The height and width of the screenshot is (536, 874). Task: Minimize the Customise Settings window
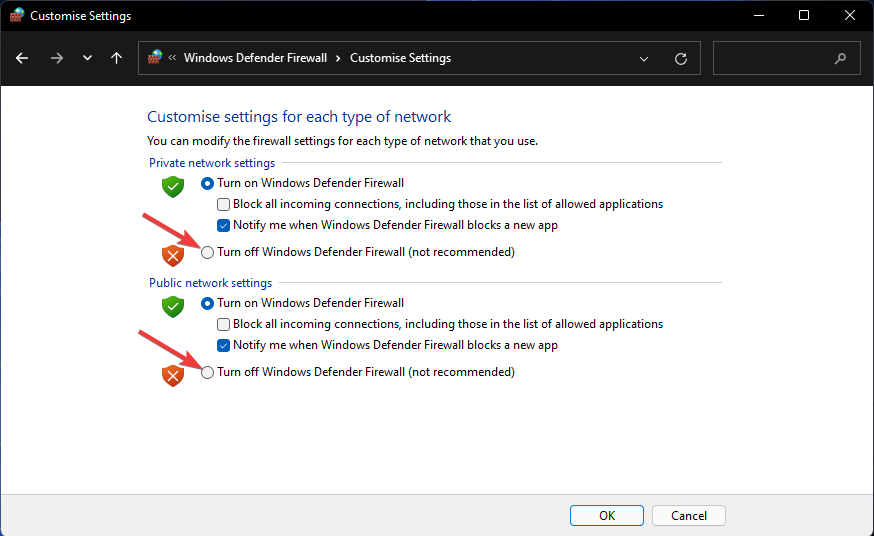(759, 15)
